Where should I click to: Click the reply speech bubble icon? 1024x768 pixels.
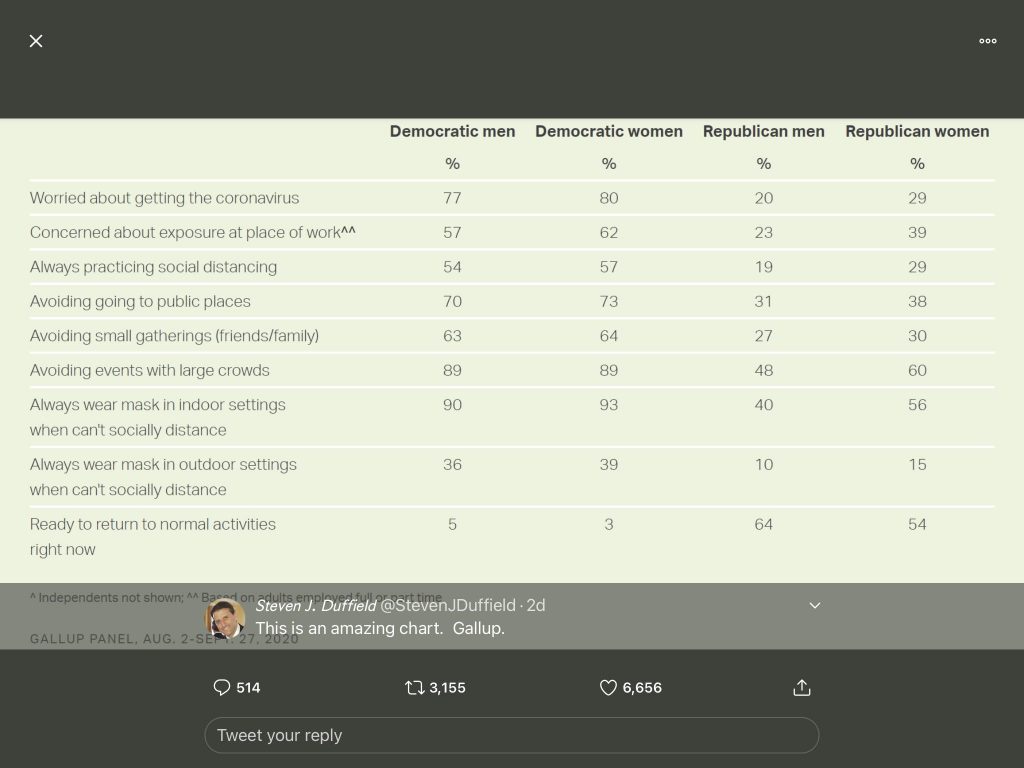click(222, 687)
